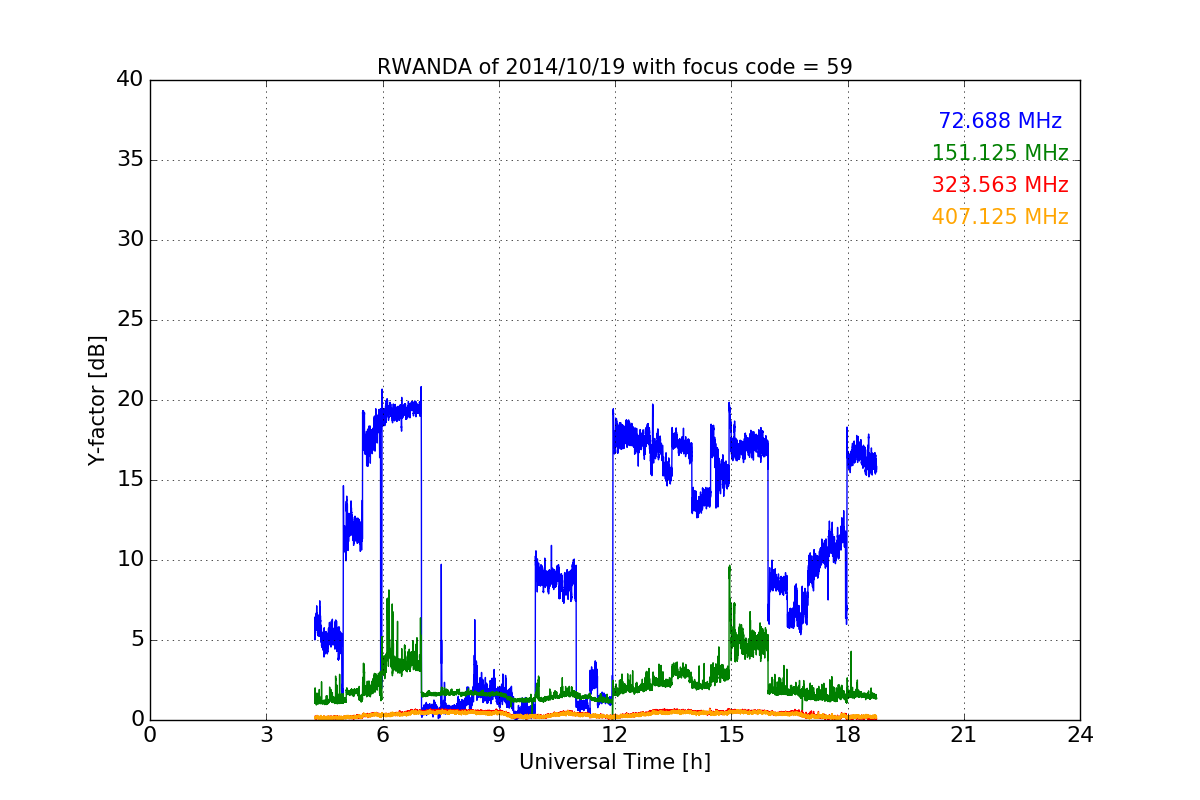This screenshot has width=1200, height=800.
Task: Click the x-axis tick label 9
Action: click(x=499, y=735)
